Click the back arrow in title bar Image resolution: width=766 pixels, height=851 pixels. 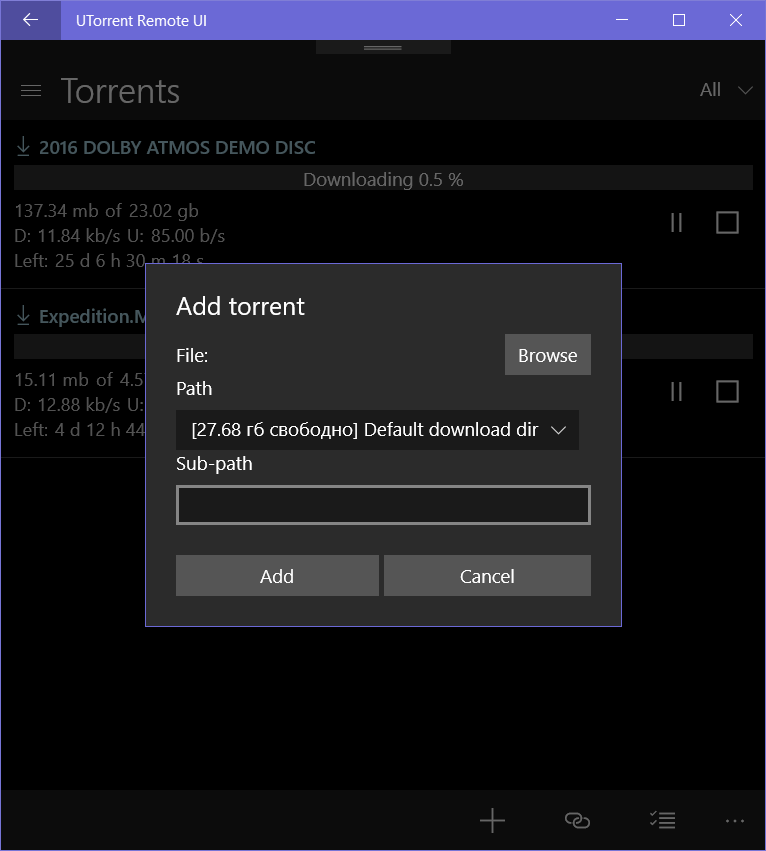pos(30,20)
